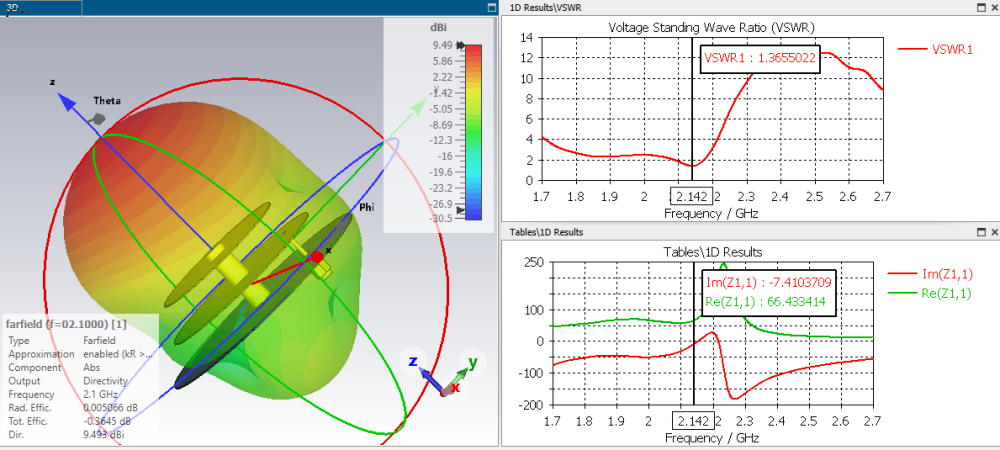Click the farfield (f=02.1000) info panel header

[66, 324]
